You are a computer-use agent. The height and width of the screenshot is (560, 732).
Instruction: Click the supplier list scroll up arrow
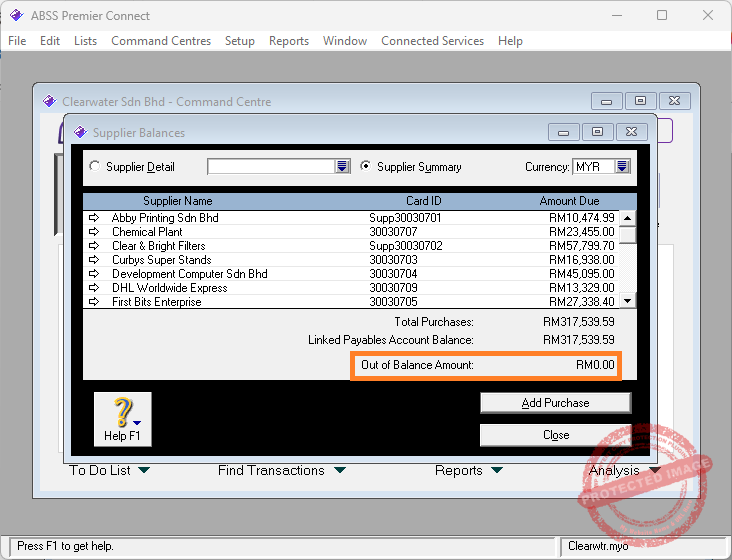pos(628,218)
